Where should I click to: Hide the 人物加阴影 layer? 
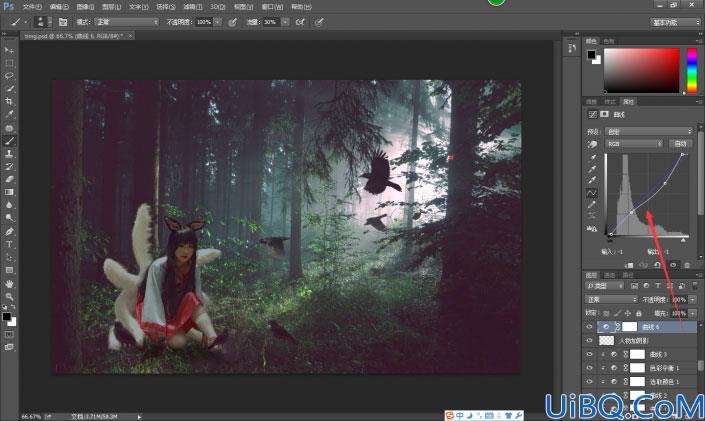point(589,340)
